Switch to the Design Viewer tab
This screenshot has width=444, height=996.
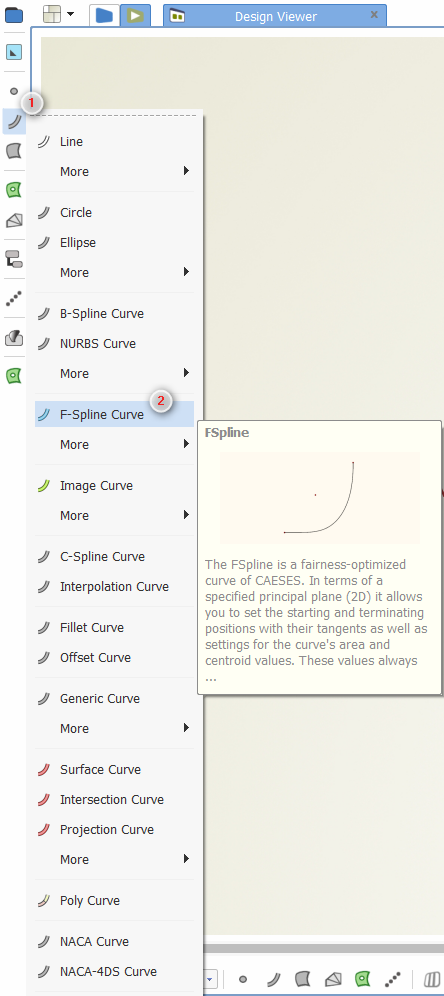275,17
